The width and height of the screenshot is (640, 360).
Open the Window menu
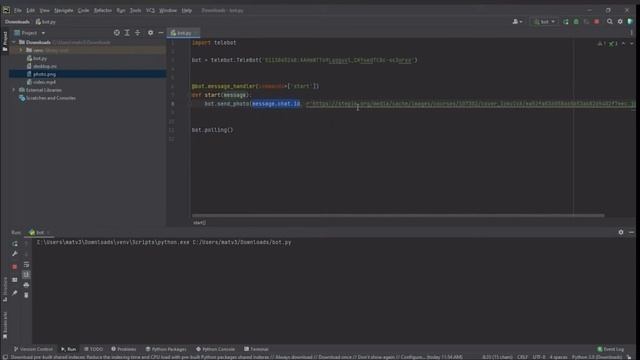168,10
